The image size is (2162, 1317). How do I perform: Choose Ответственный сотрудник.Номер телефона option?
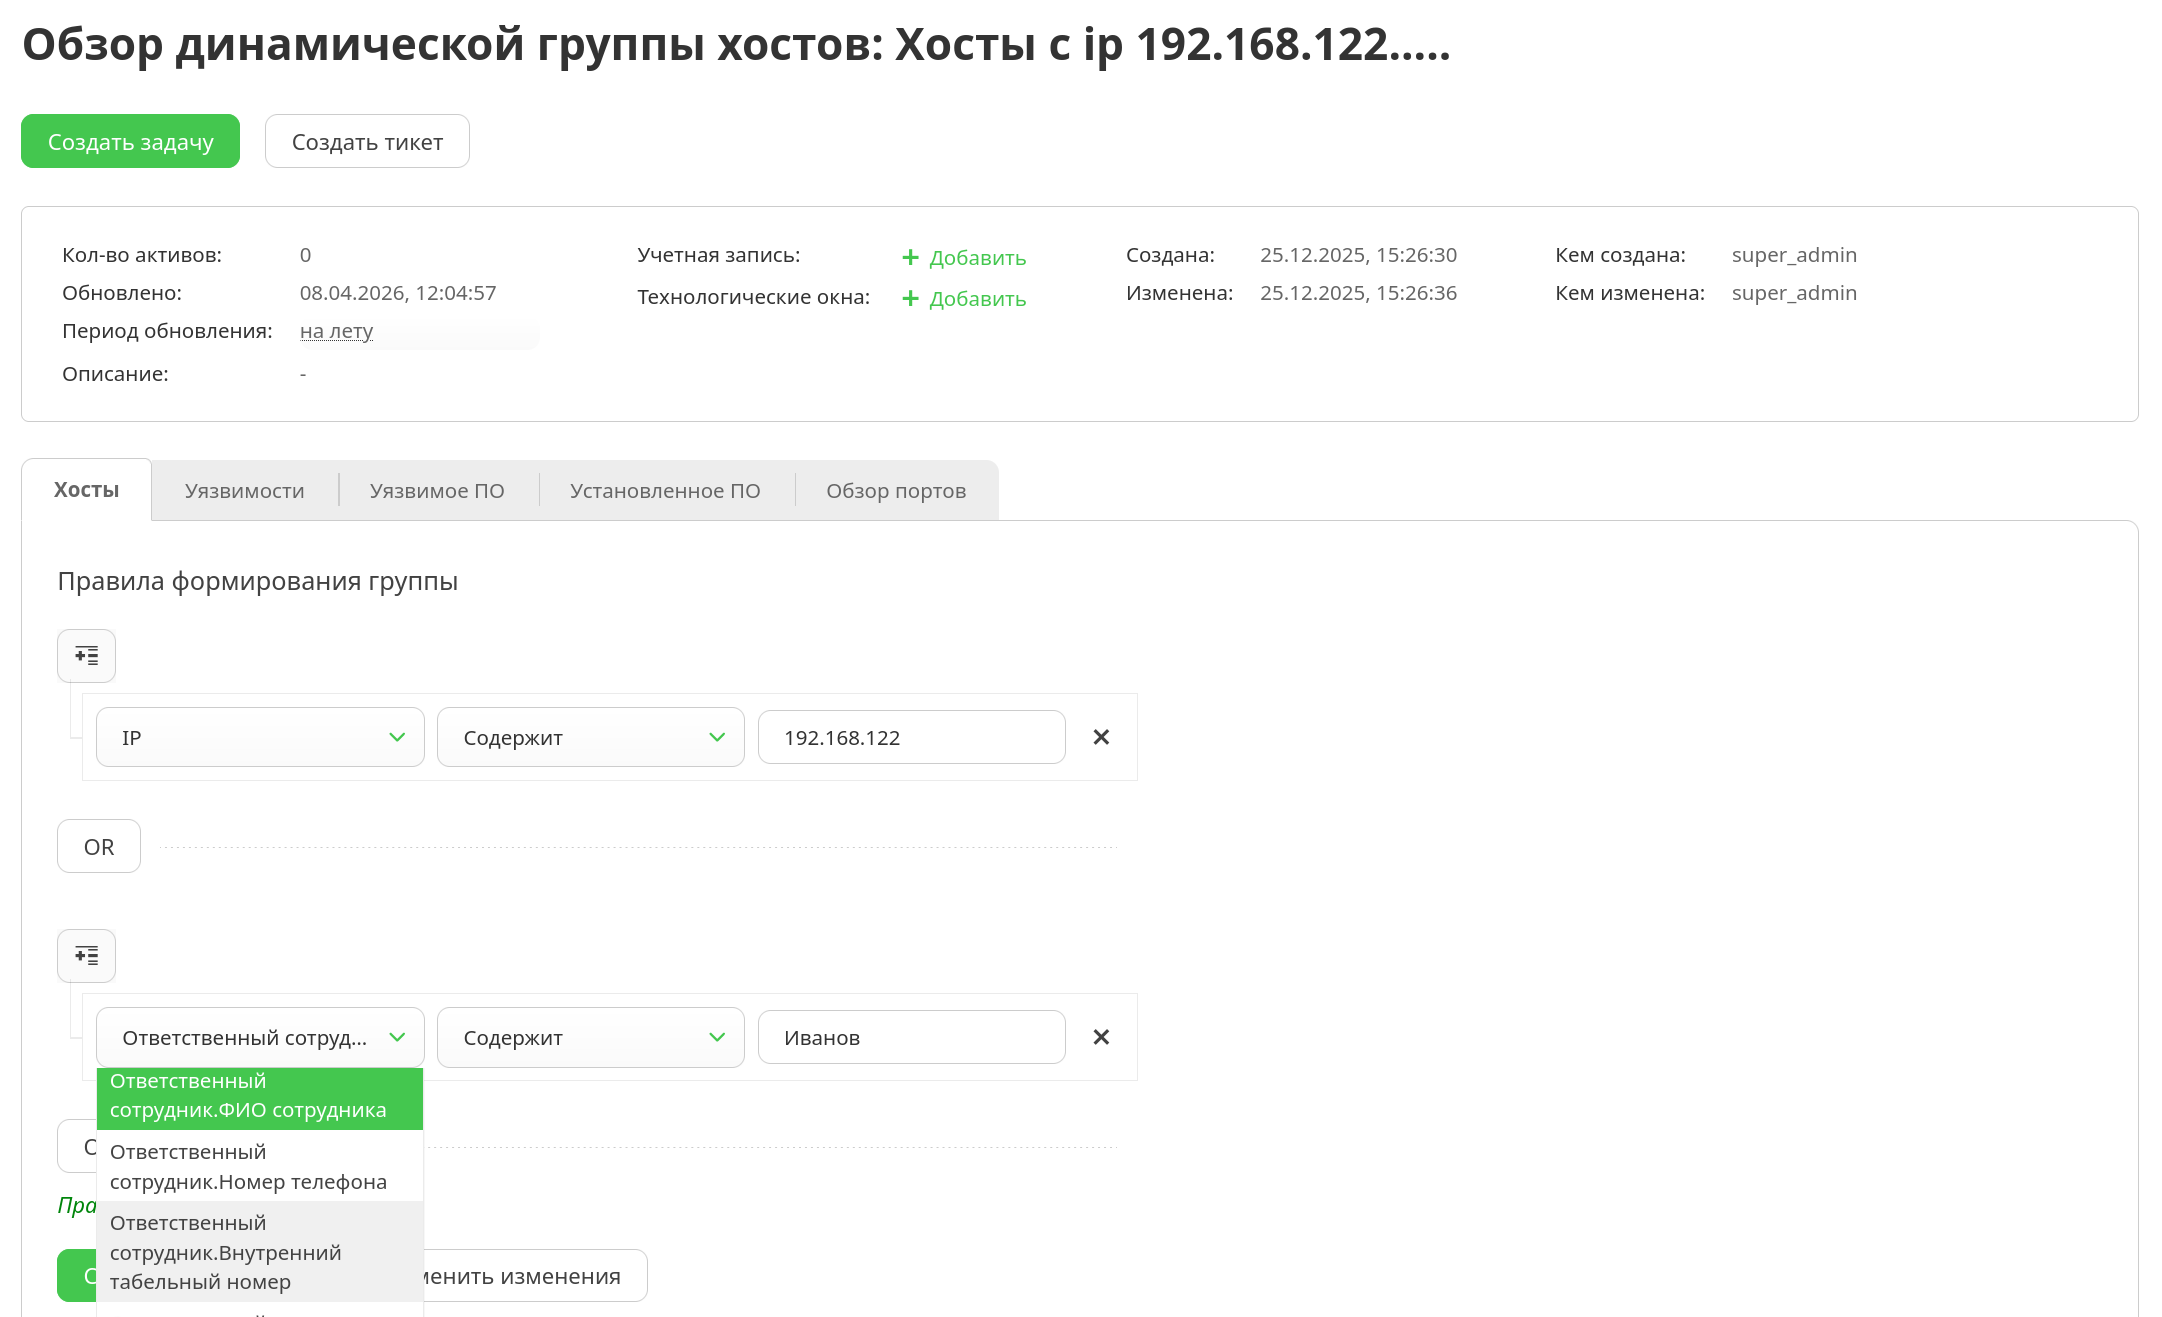(259, 1167)
